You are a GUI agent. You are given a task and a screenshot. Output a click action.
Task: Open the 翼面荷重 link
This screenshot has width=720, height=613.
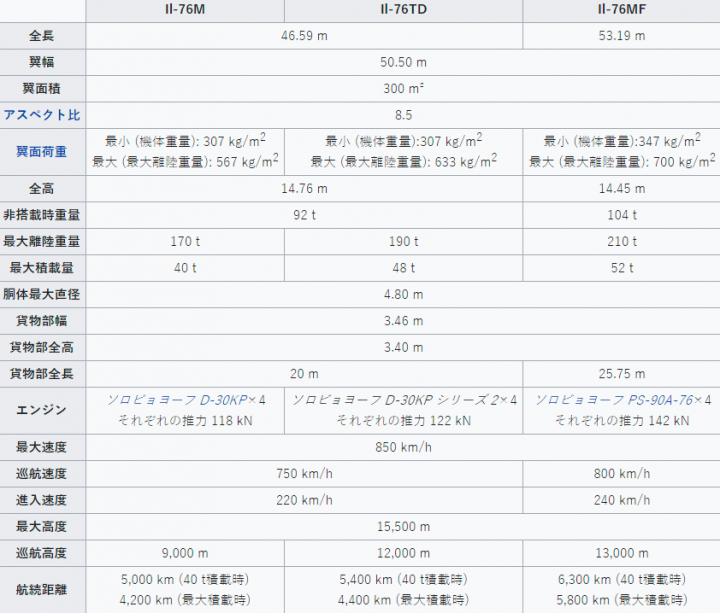(42, 152)
